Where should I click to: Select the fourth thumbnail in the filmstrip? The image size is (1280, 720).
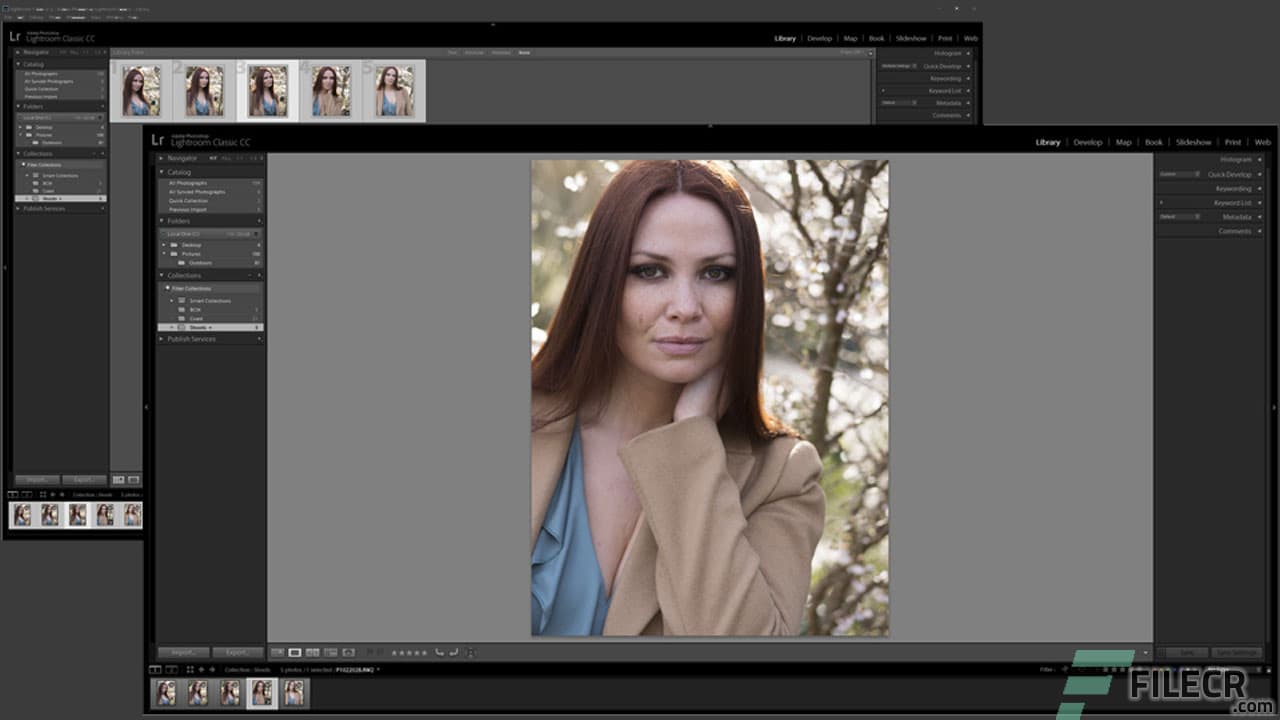point(262,692)
